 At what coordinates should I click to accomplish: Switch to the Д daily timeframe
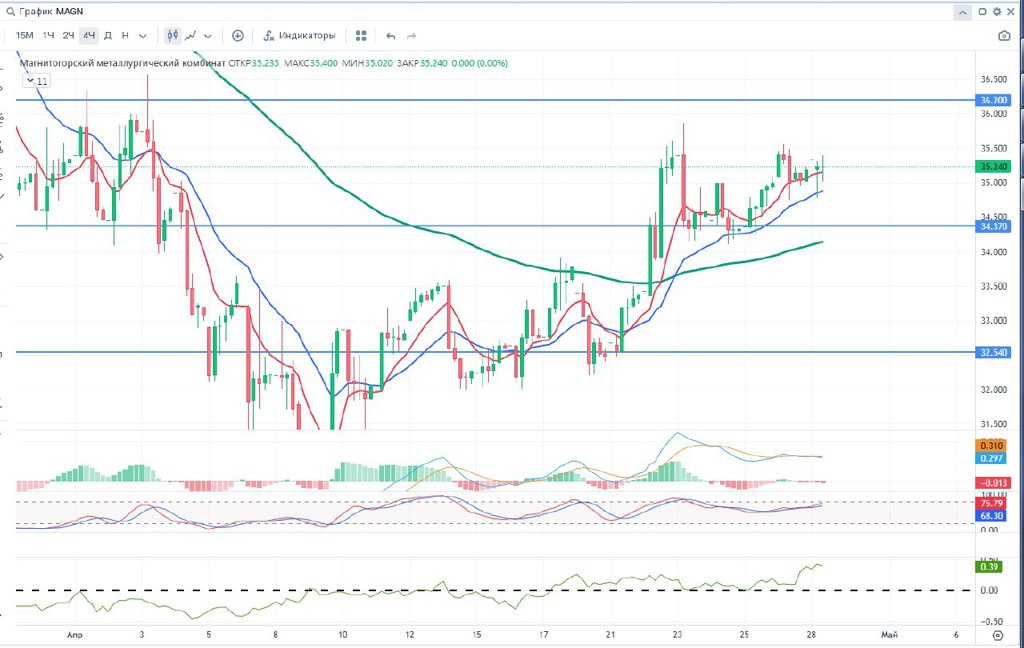(x=108, y=35)
